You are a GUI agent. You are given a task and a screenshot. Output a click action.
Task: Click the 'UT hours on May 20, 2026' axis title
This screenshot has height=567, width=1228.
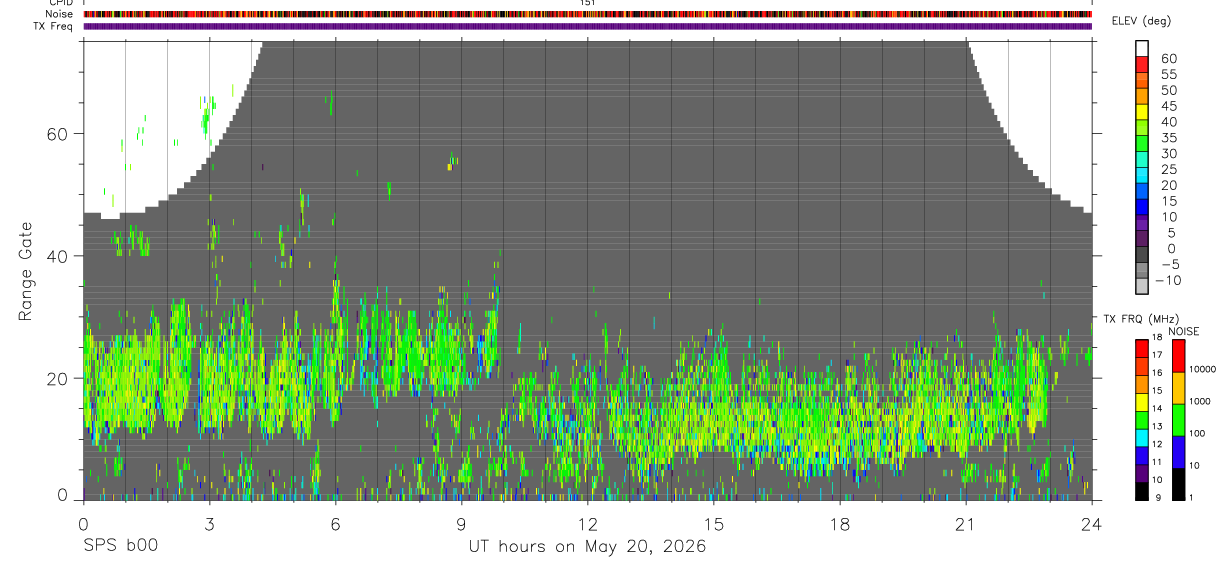pos(588,547)
